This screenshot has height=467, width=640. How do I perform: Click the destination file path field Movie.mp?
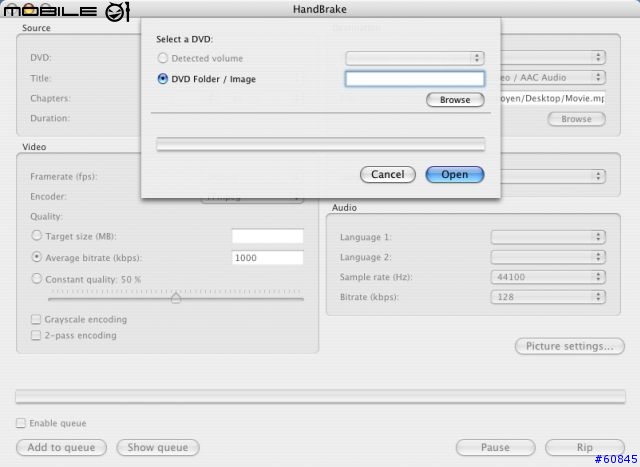point(553,98)
